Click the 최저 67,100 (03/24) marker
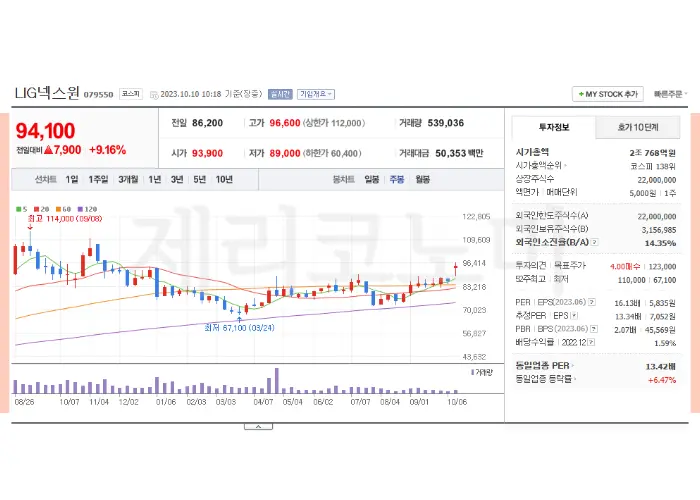The width and height of the screenshot is (700, 500). click(x=239, y=328)
